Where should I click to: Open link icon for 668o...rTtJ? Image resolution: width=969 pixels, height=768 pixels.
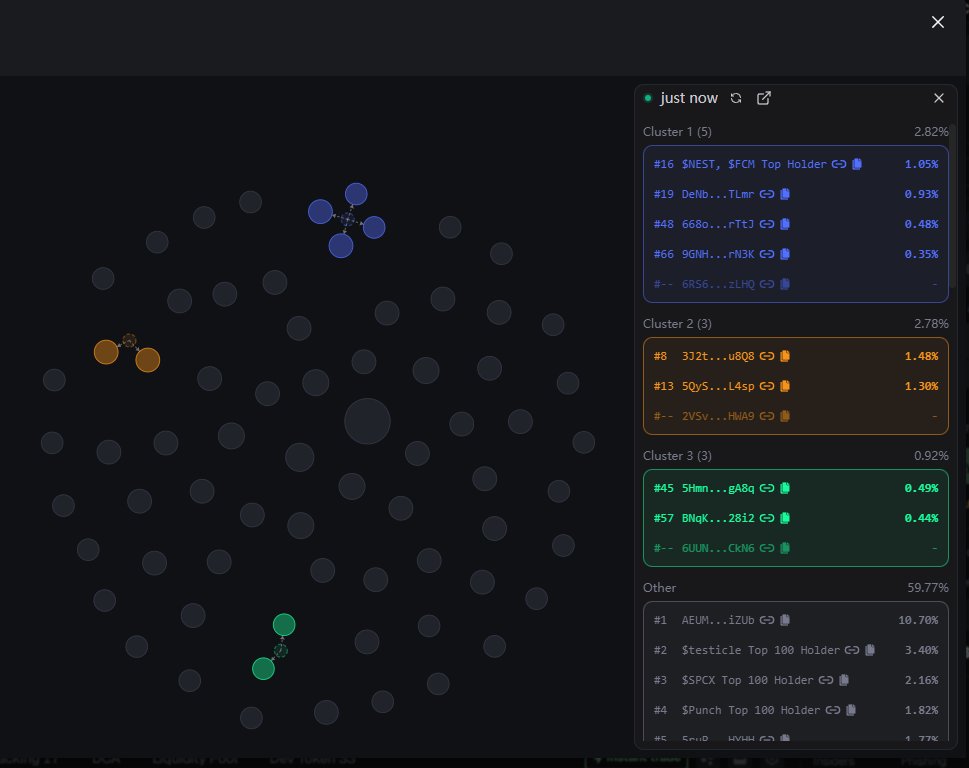coord(767,224)
